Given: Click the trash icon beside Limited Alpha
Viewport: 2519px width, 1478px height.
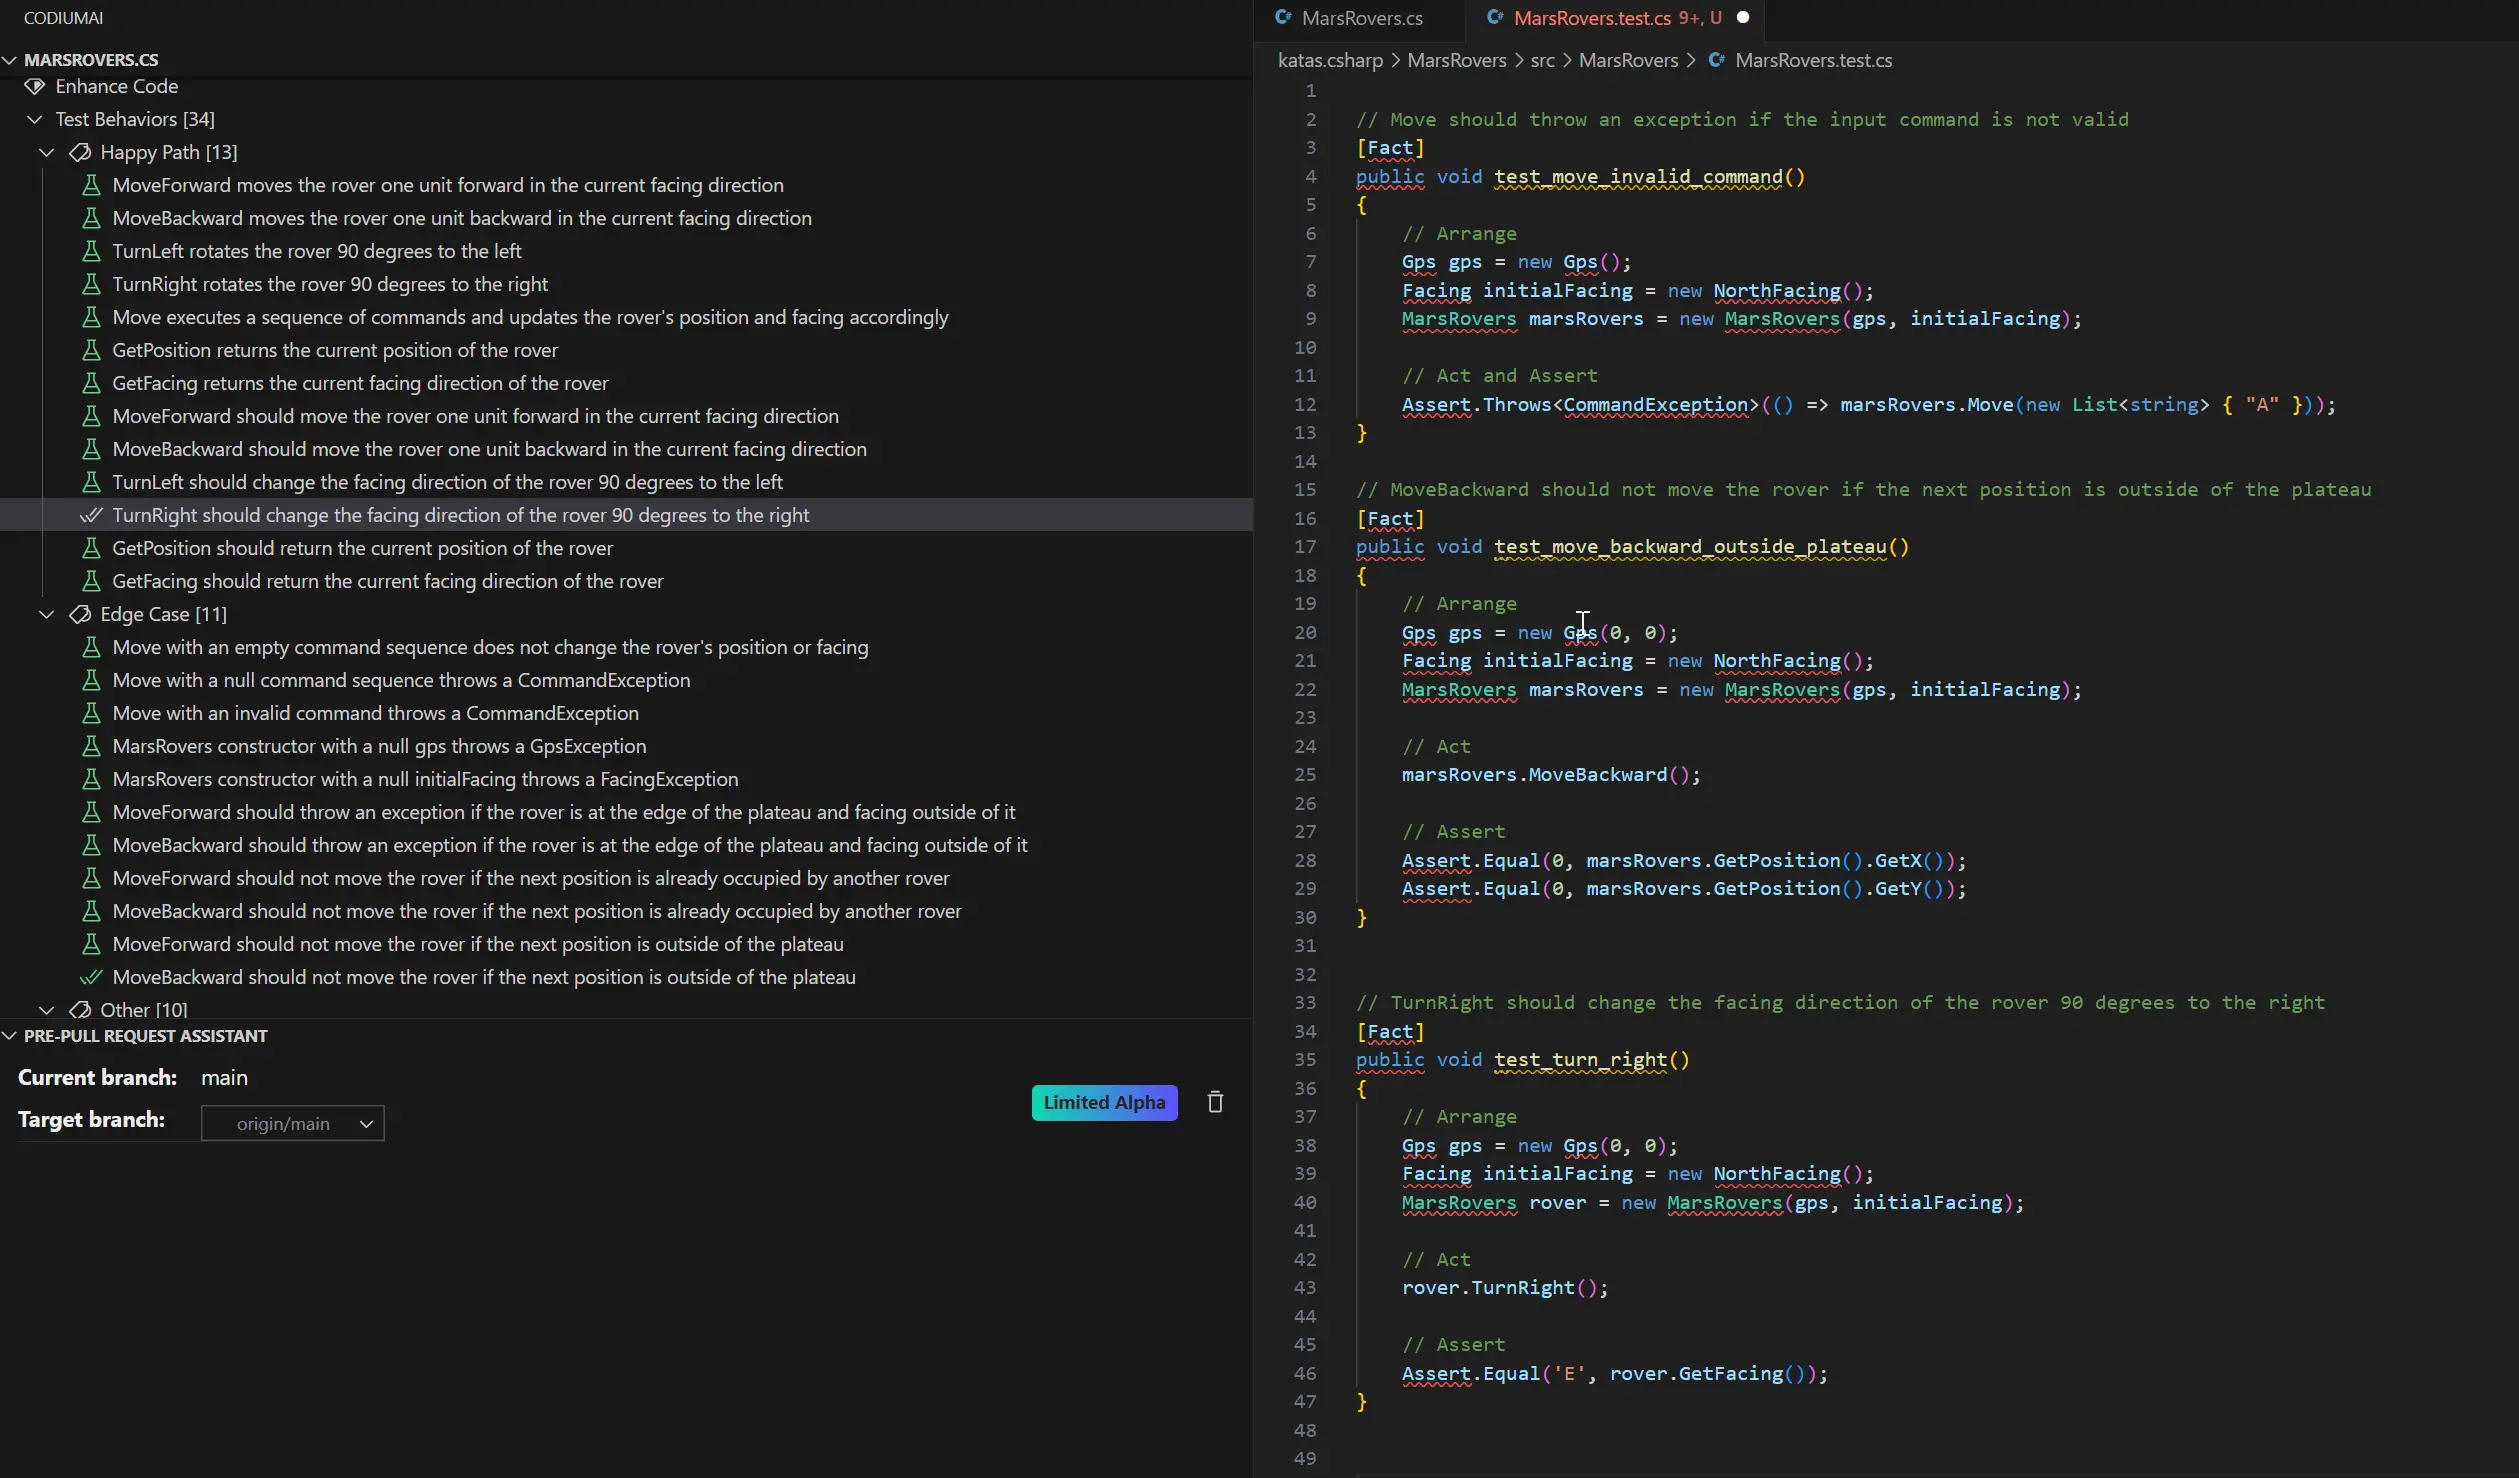Looking at the screenshot, I should point(1215,1102).
